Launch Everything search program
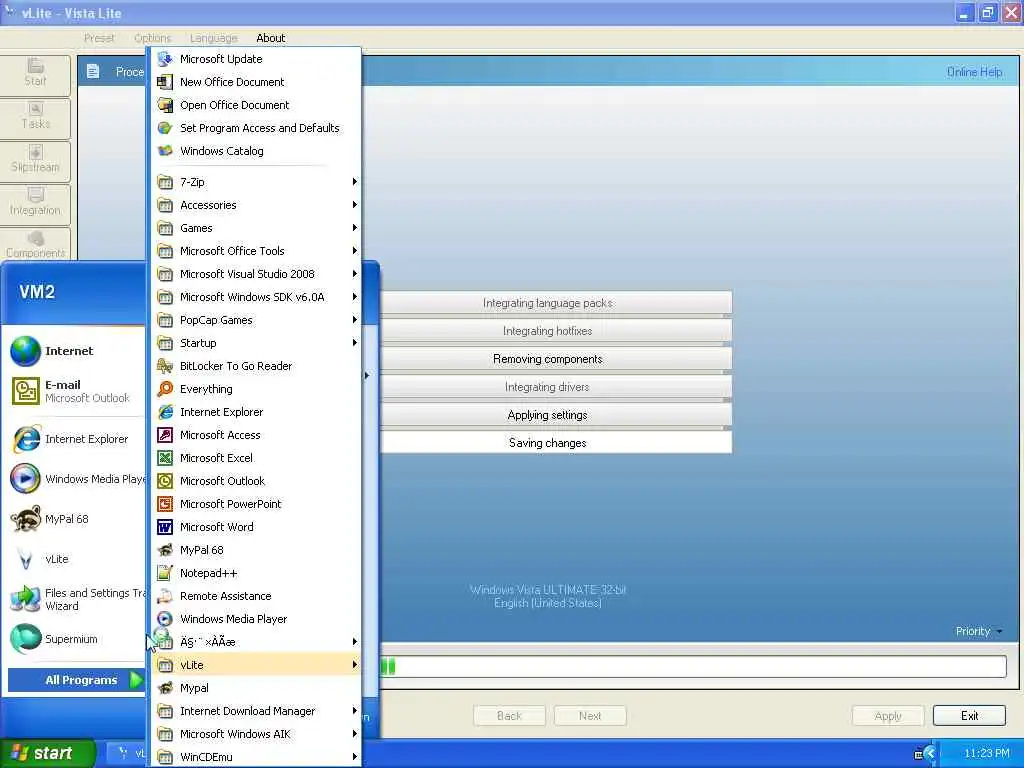 [x=255, y=389]
